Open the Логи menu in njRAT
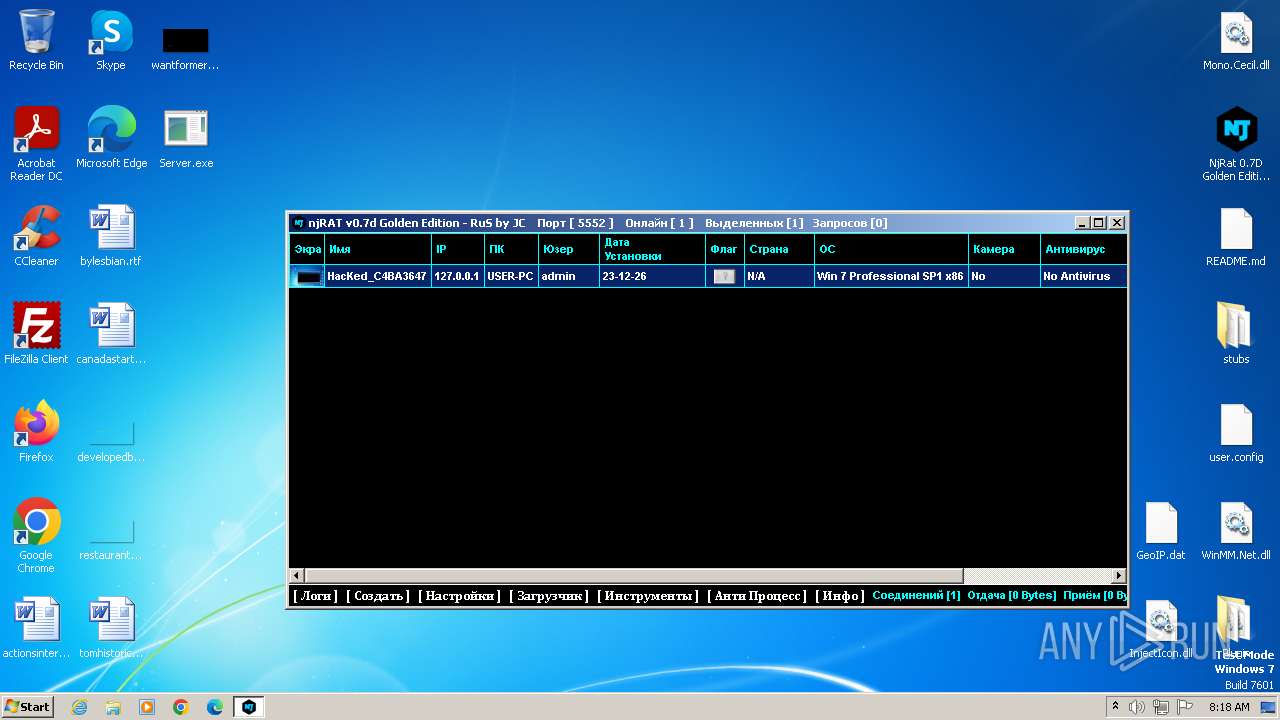 click(x=315, y=595)
